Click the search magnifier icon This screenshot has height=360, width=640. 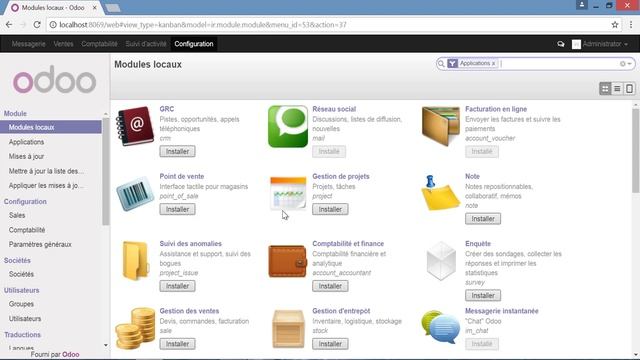click(441, 64)
